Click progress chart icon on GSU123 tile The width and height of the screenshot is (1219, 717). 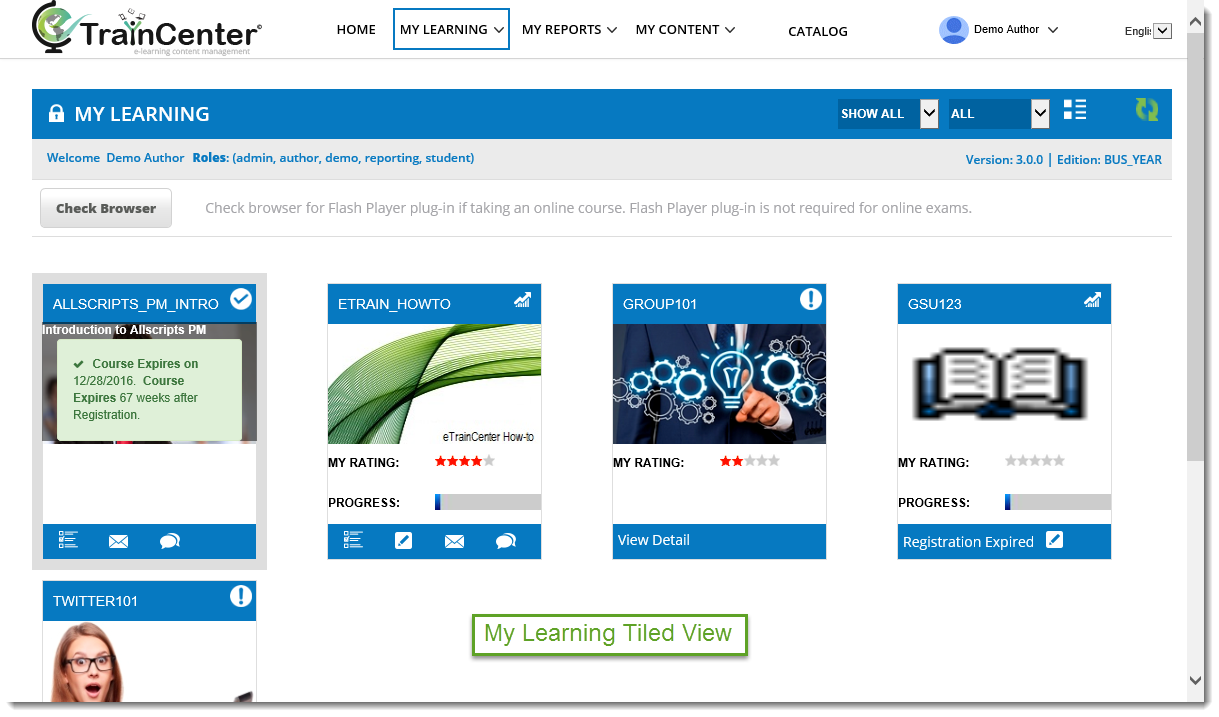(1092, 300)
